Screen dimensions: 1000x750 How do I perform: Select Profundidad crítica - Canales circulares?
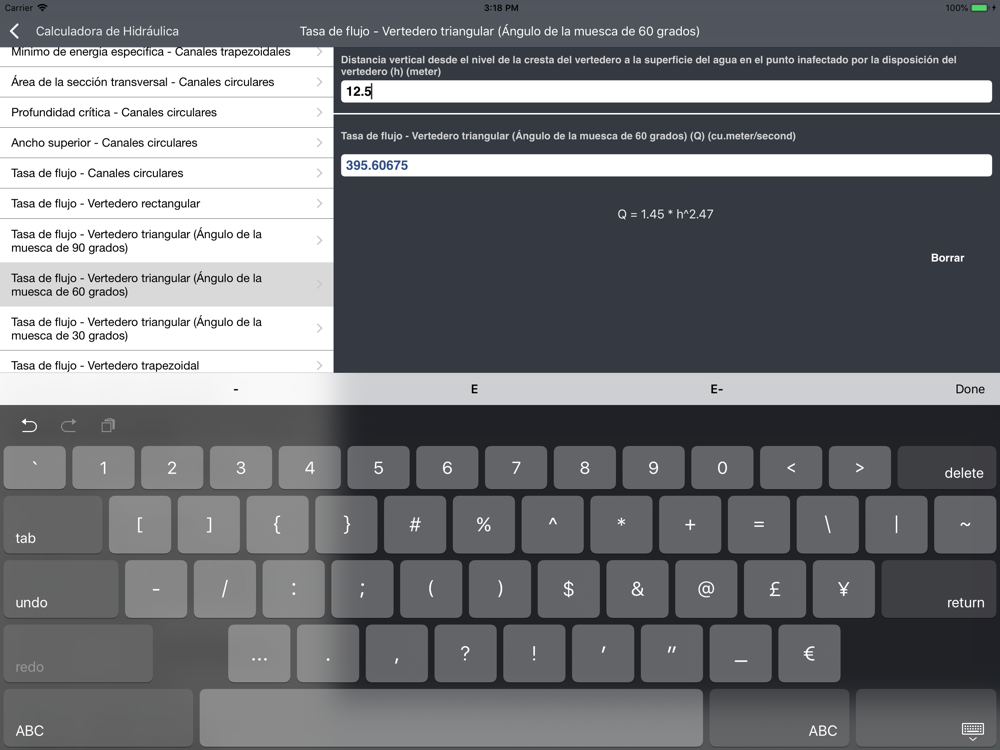coord(166,112)
